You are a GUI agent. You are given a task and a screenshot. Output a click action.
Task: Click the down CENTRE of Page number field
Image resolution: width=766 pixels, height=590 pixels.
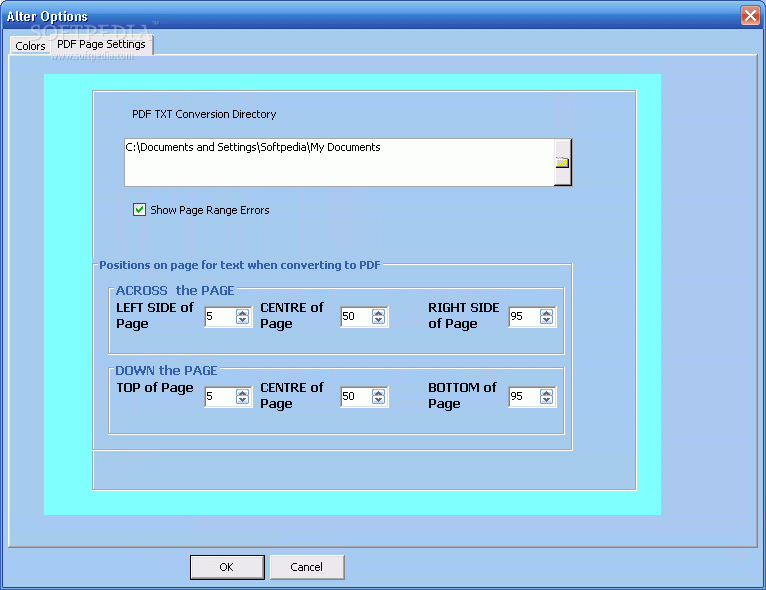point(356,396)
